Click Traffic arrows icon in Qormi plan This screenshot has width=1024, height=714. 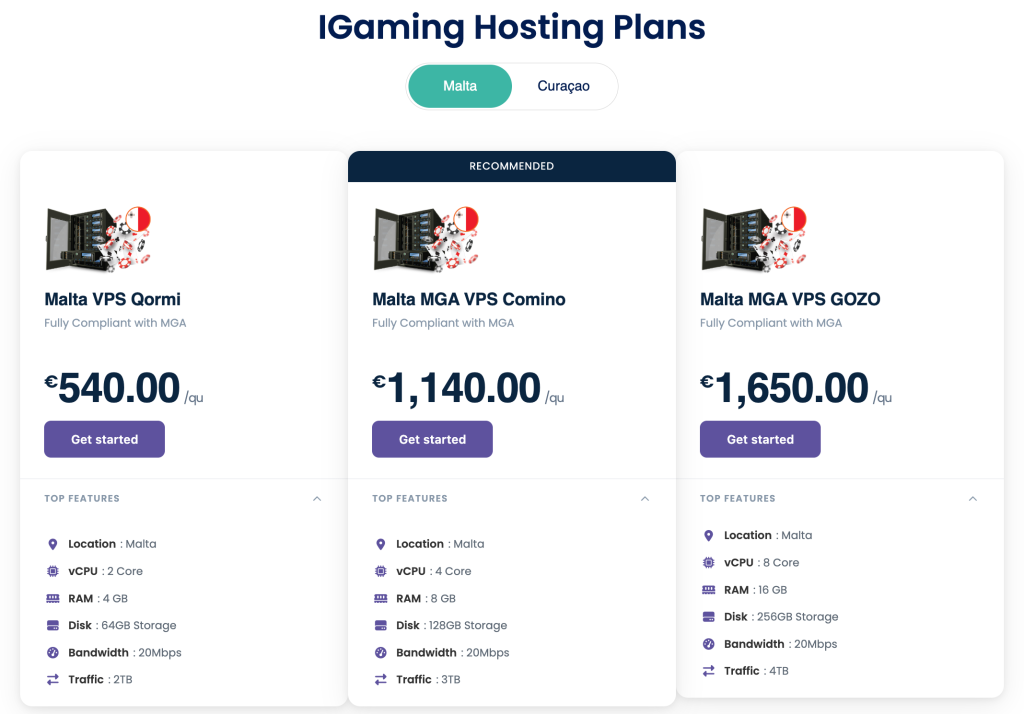tap(53, 679)
